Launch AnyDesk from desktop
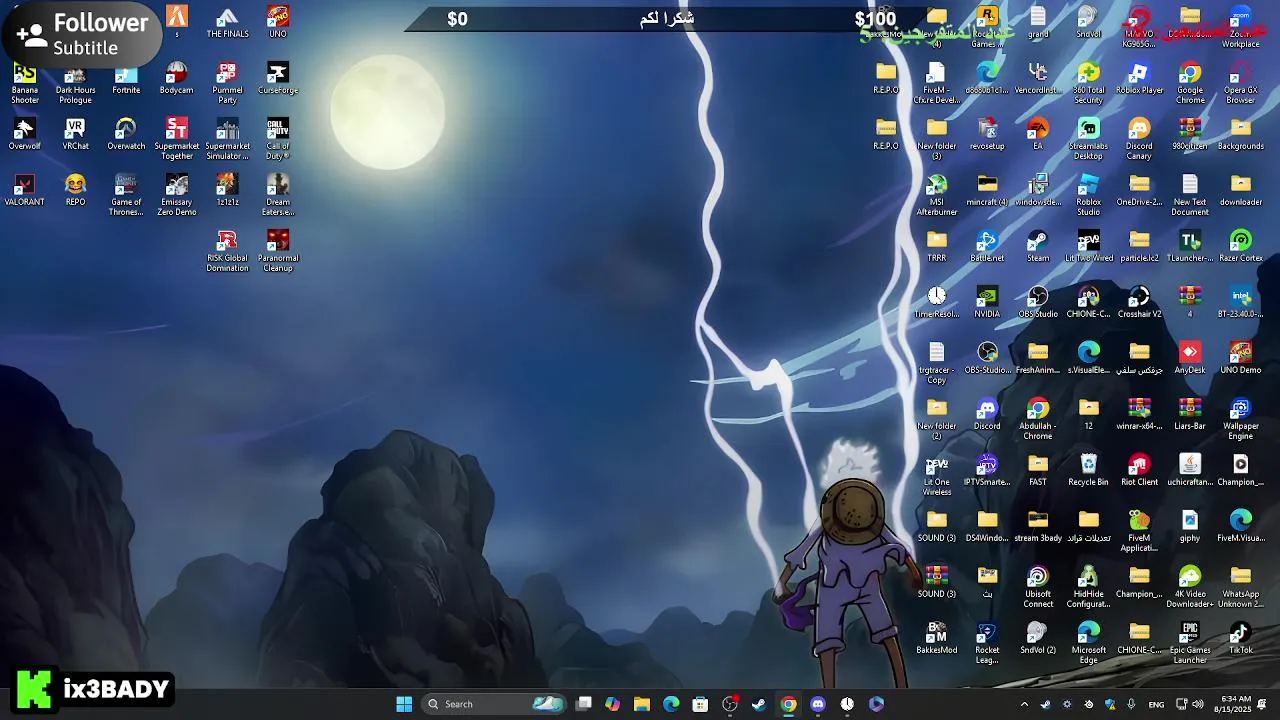1280x720 pixels. pyautogui.click(x=1190, y=359)
